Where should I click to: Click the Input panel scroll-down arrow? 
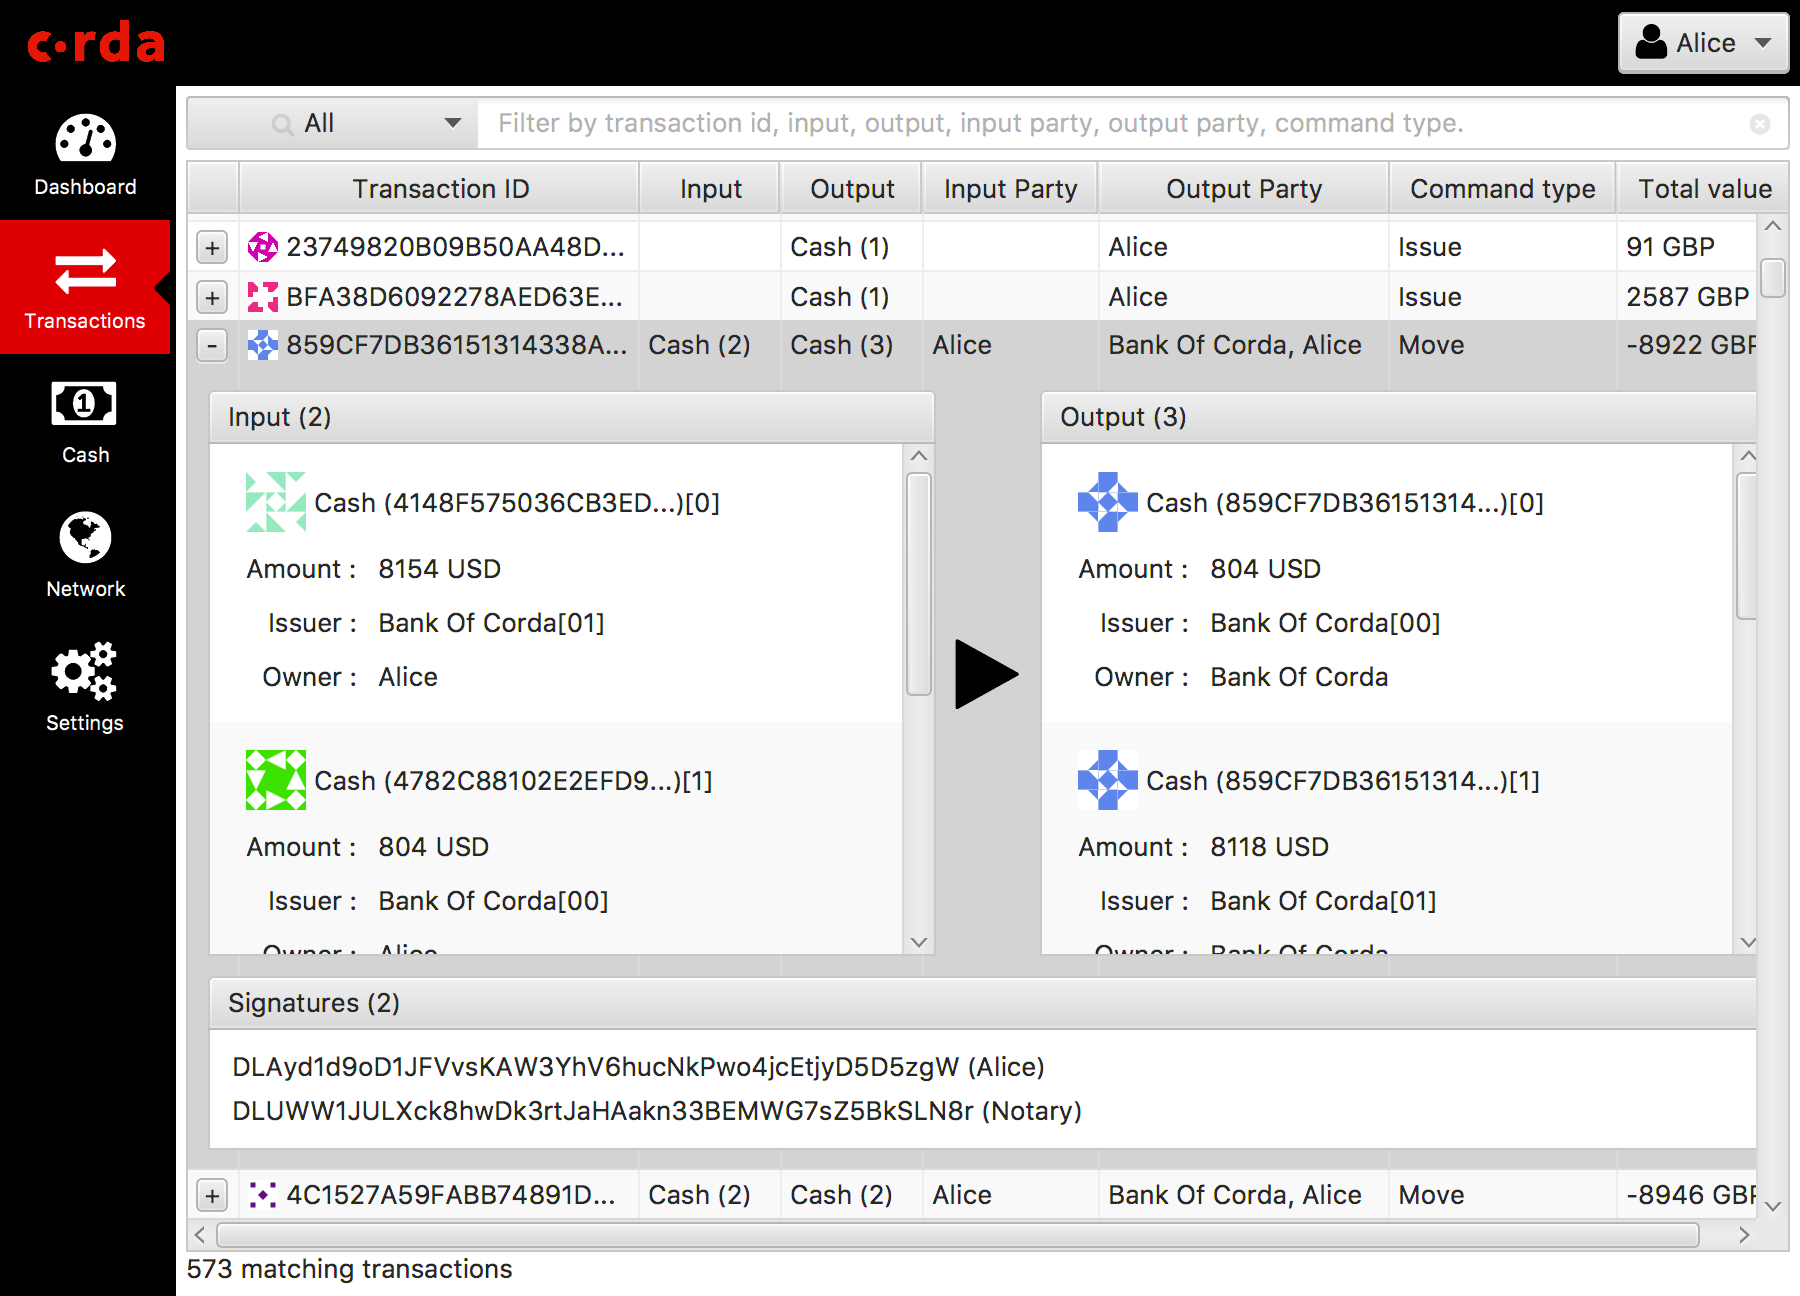919,942
